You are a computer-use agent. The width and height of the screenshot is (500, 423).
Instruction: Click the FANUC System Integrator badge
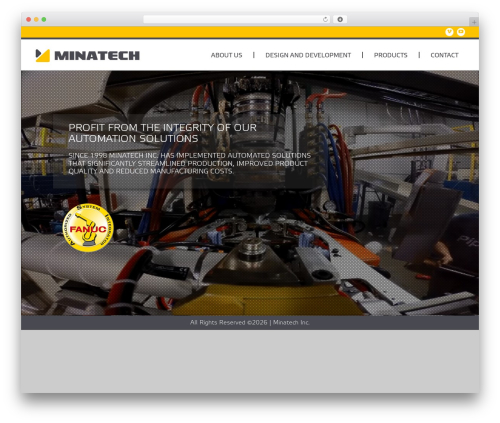tap(88, 228)
